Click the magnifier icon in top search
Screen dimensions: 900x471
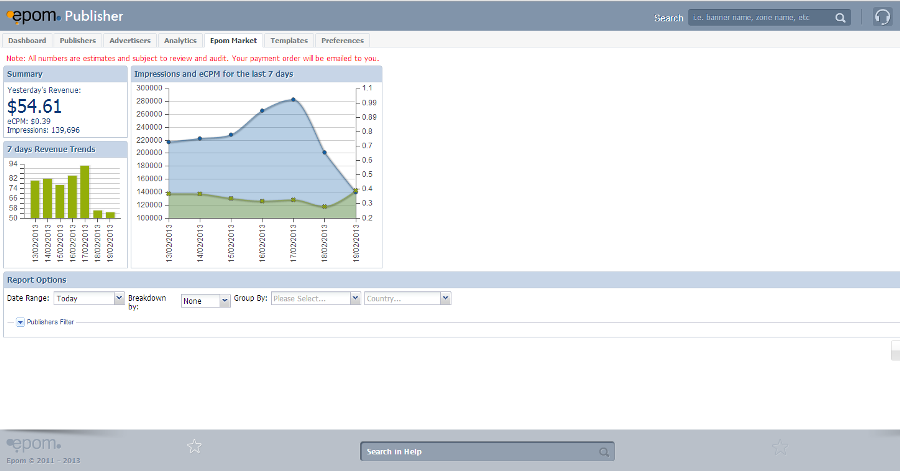[841, 17]
